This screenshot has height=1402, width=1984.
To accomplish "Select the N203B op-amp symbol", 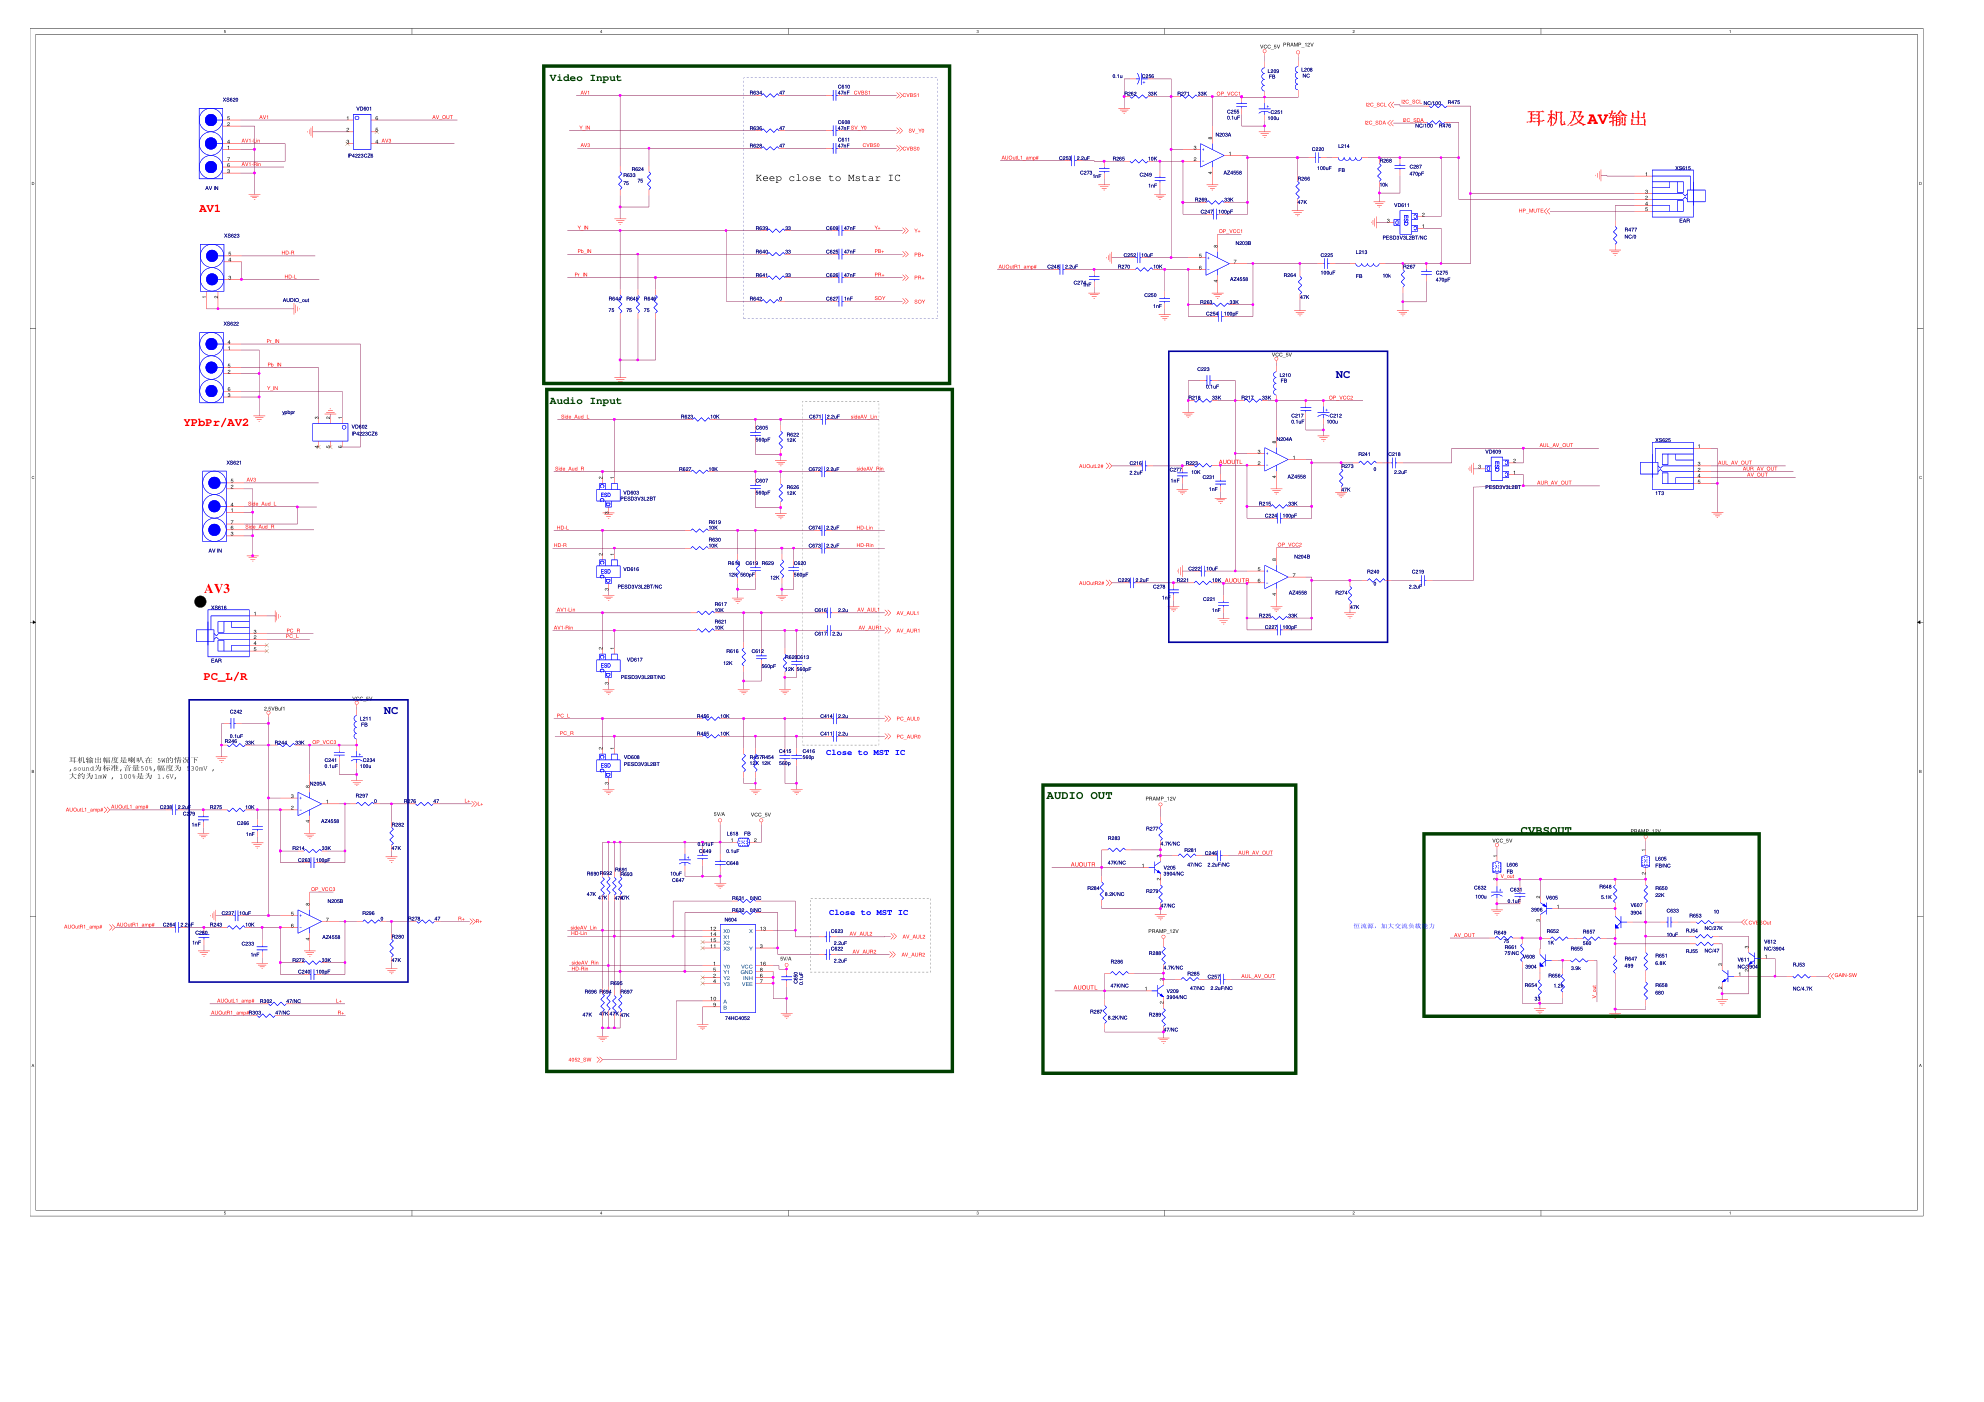I will click(1217, 263).
